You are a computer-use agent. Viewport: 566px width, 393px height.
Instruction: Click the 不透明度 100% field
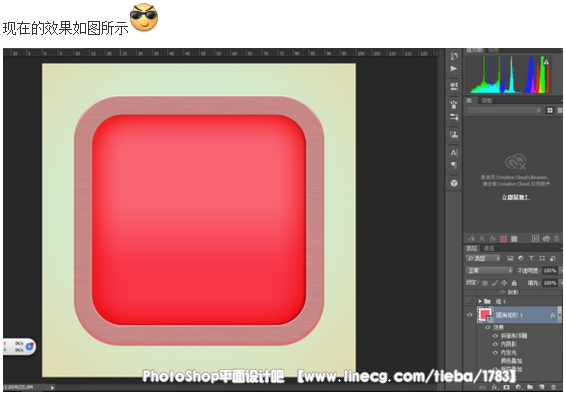(x=550, y=271)
